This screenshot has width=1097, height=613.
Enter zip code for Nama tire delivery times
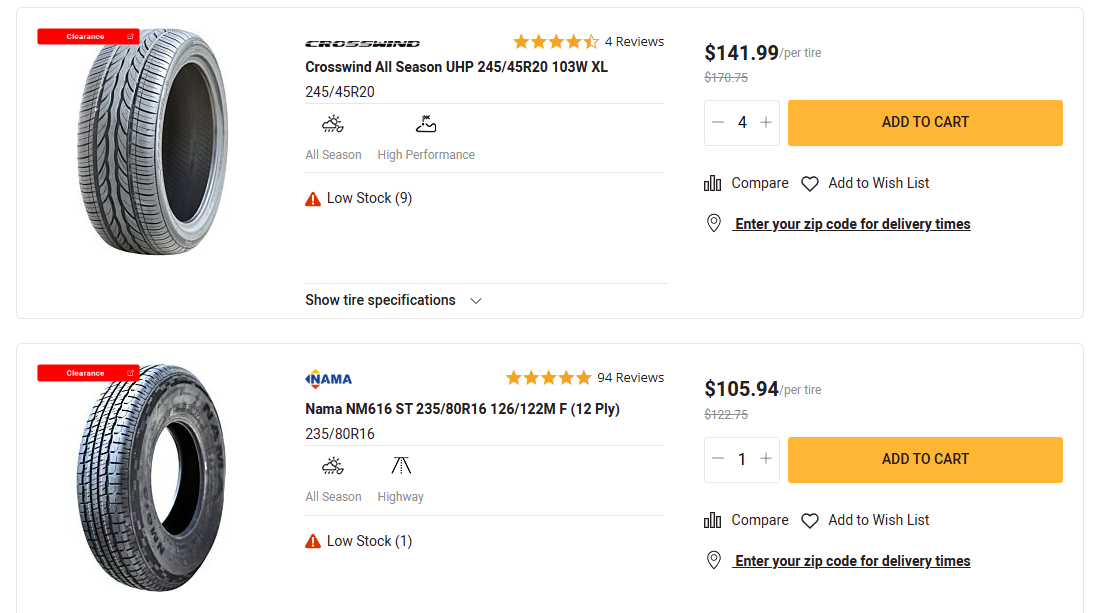(x=852, y=561)
